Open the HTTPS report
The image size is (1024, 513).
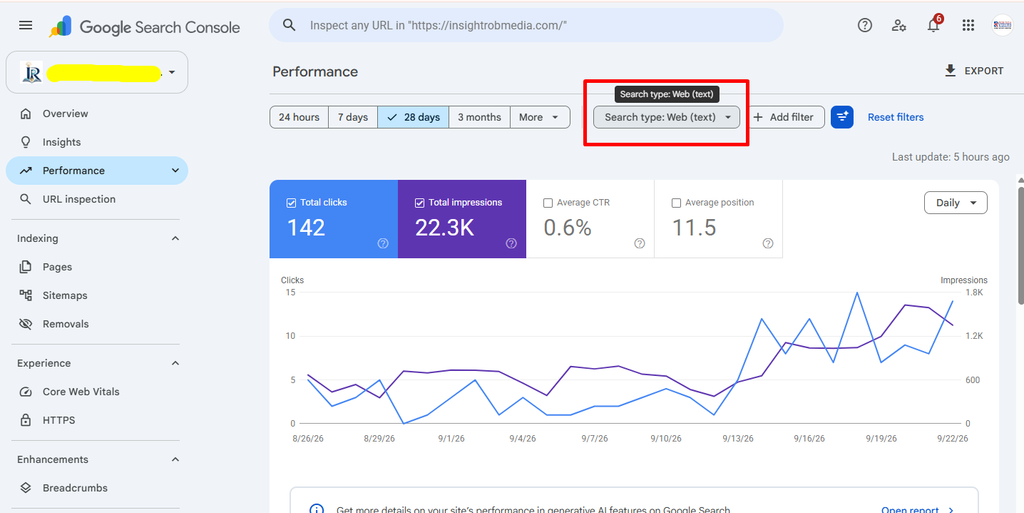[x=97, y=420]
